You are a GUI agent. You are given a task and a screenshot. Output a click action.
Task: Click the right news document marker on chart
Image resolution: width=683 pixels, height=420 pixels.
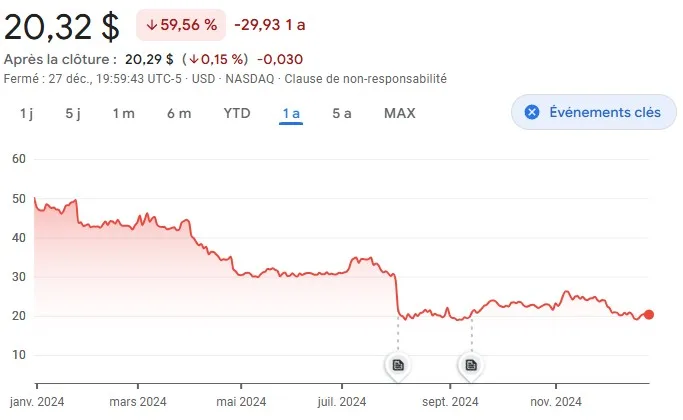(x=471, y=365)
